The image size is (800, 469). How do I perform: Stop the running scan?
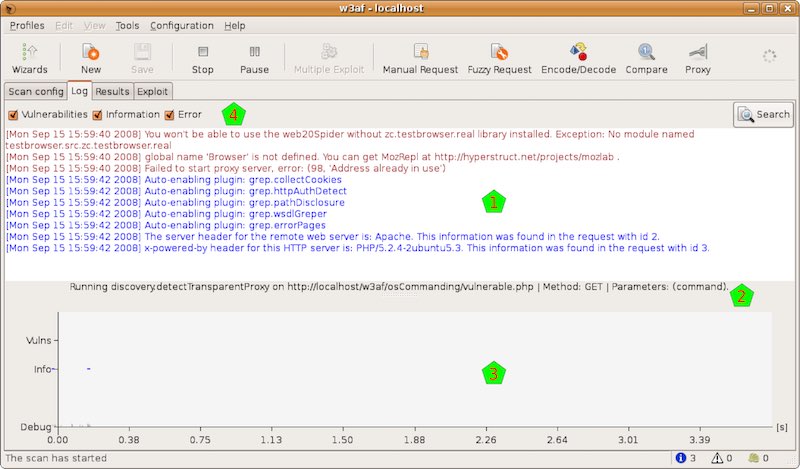click(203, 58)
